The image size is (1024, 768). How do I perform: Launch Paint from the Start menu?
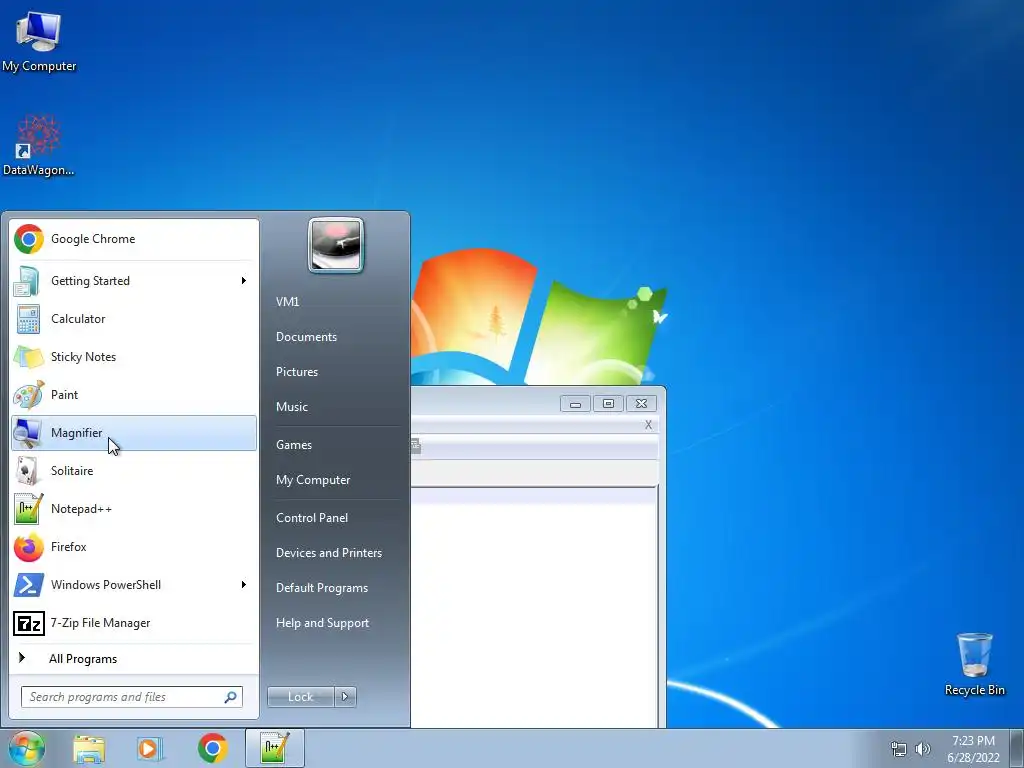(x=134, y=394)
